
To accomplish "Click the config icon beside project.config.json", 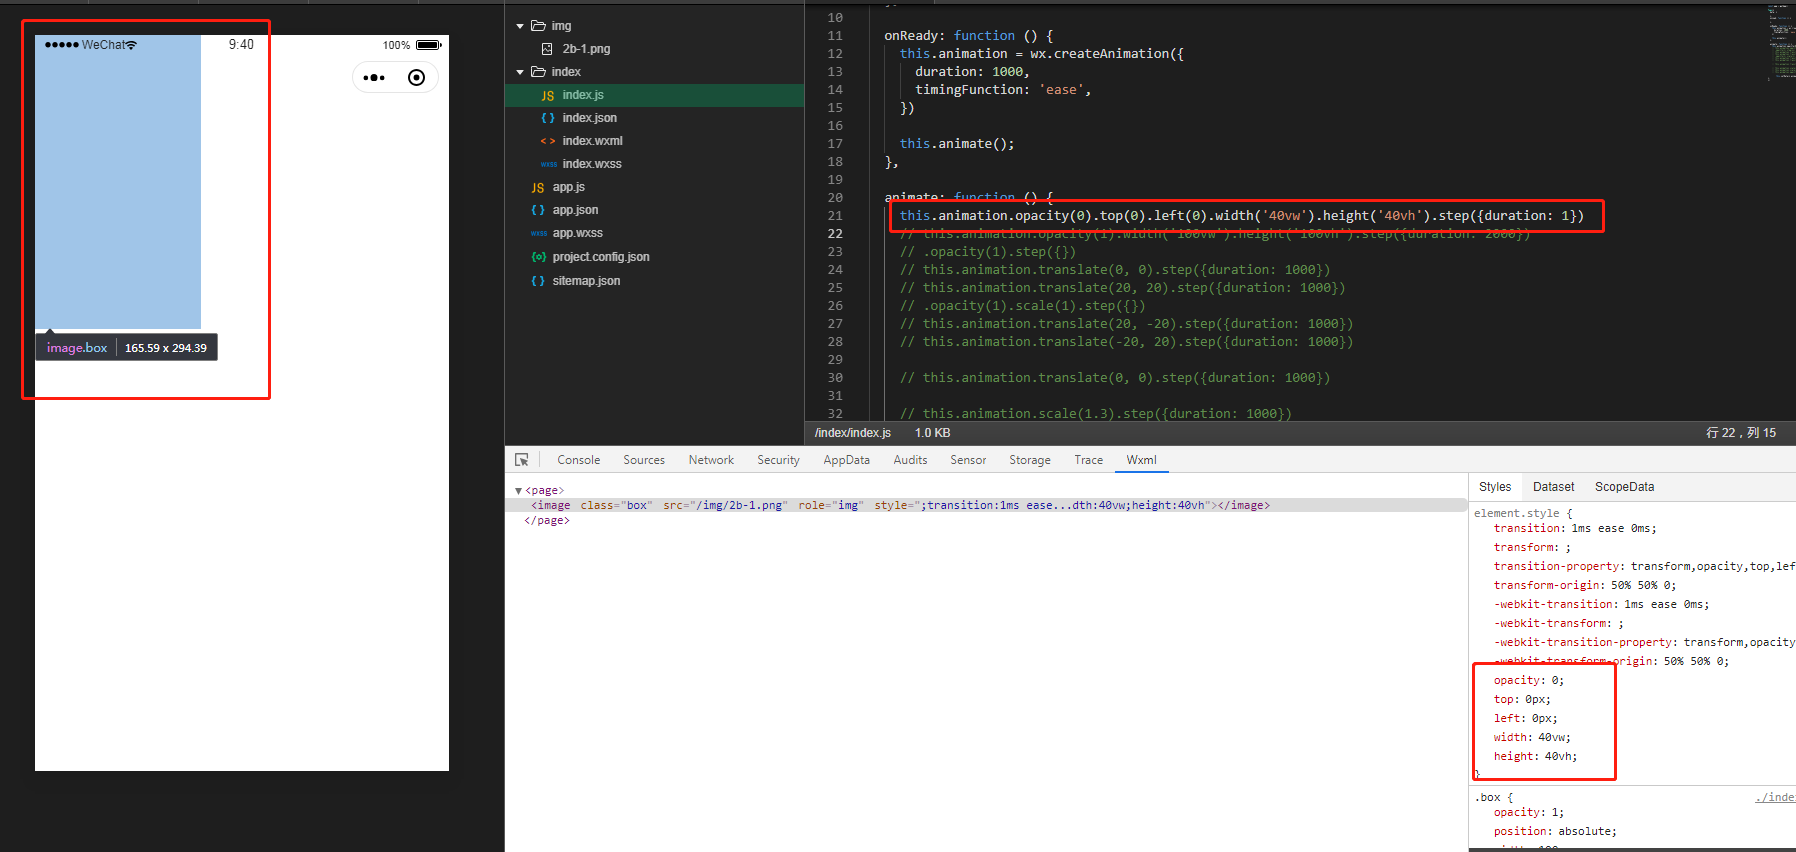I will [538, 257].
